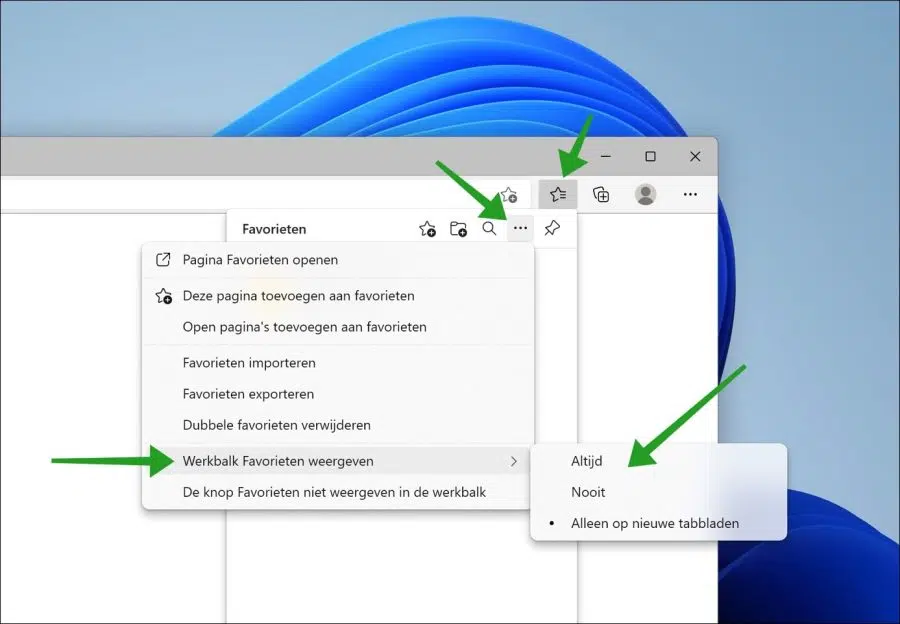
Task: Select De knop Favorieten niet weergeven in de werkbalk
Action: pos(338,493)
